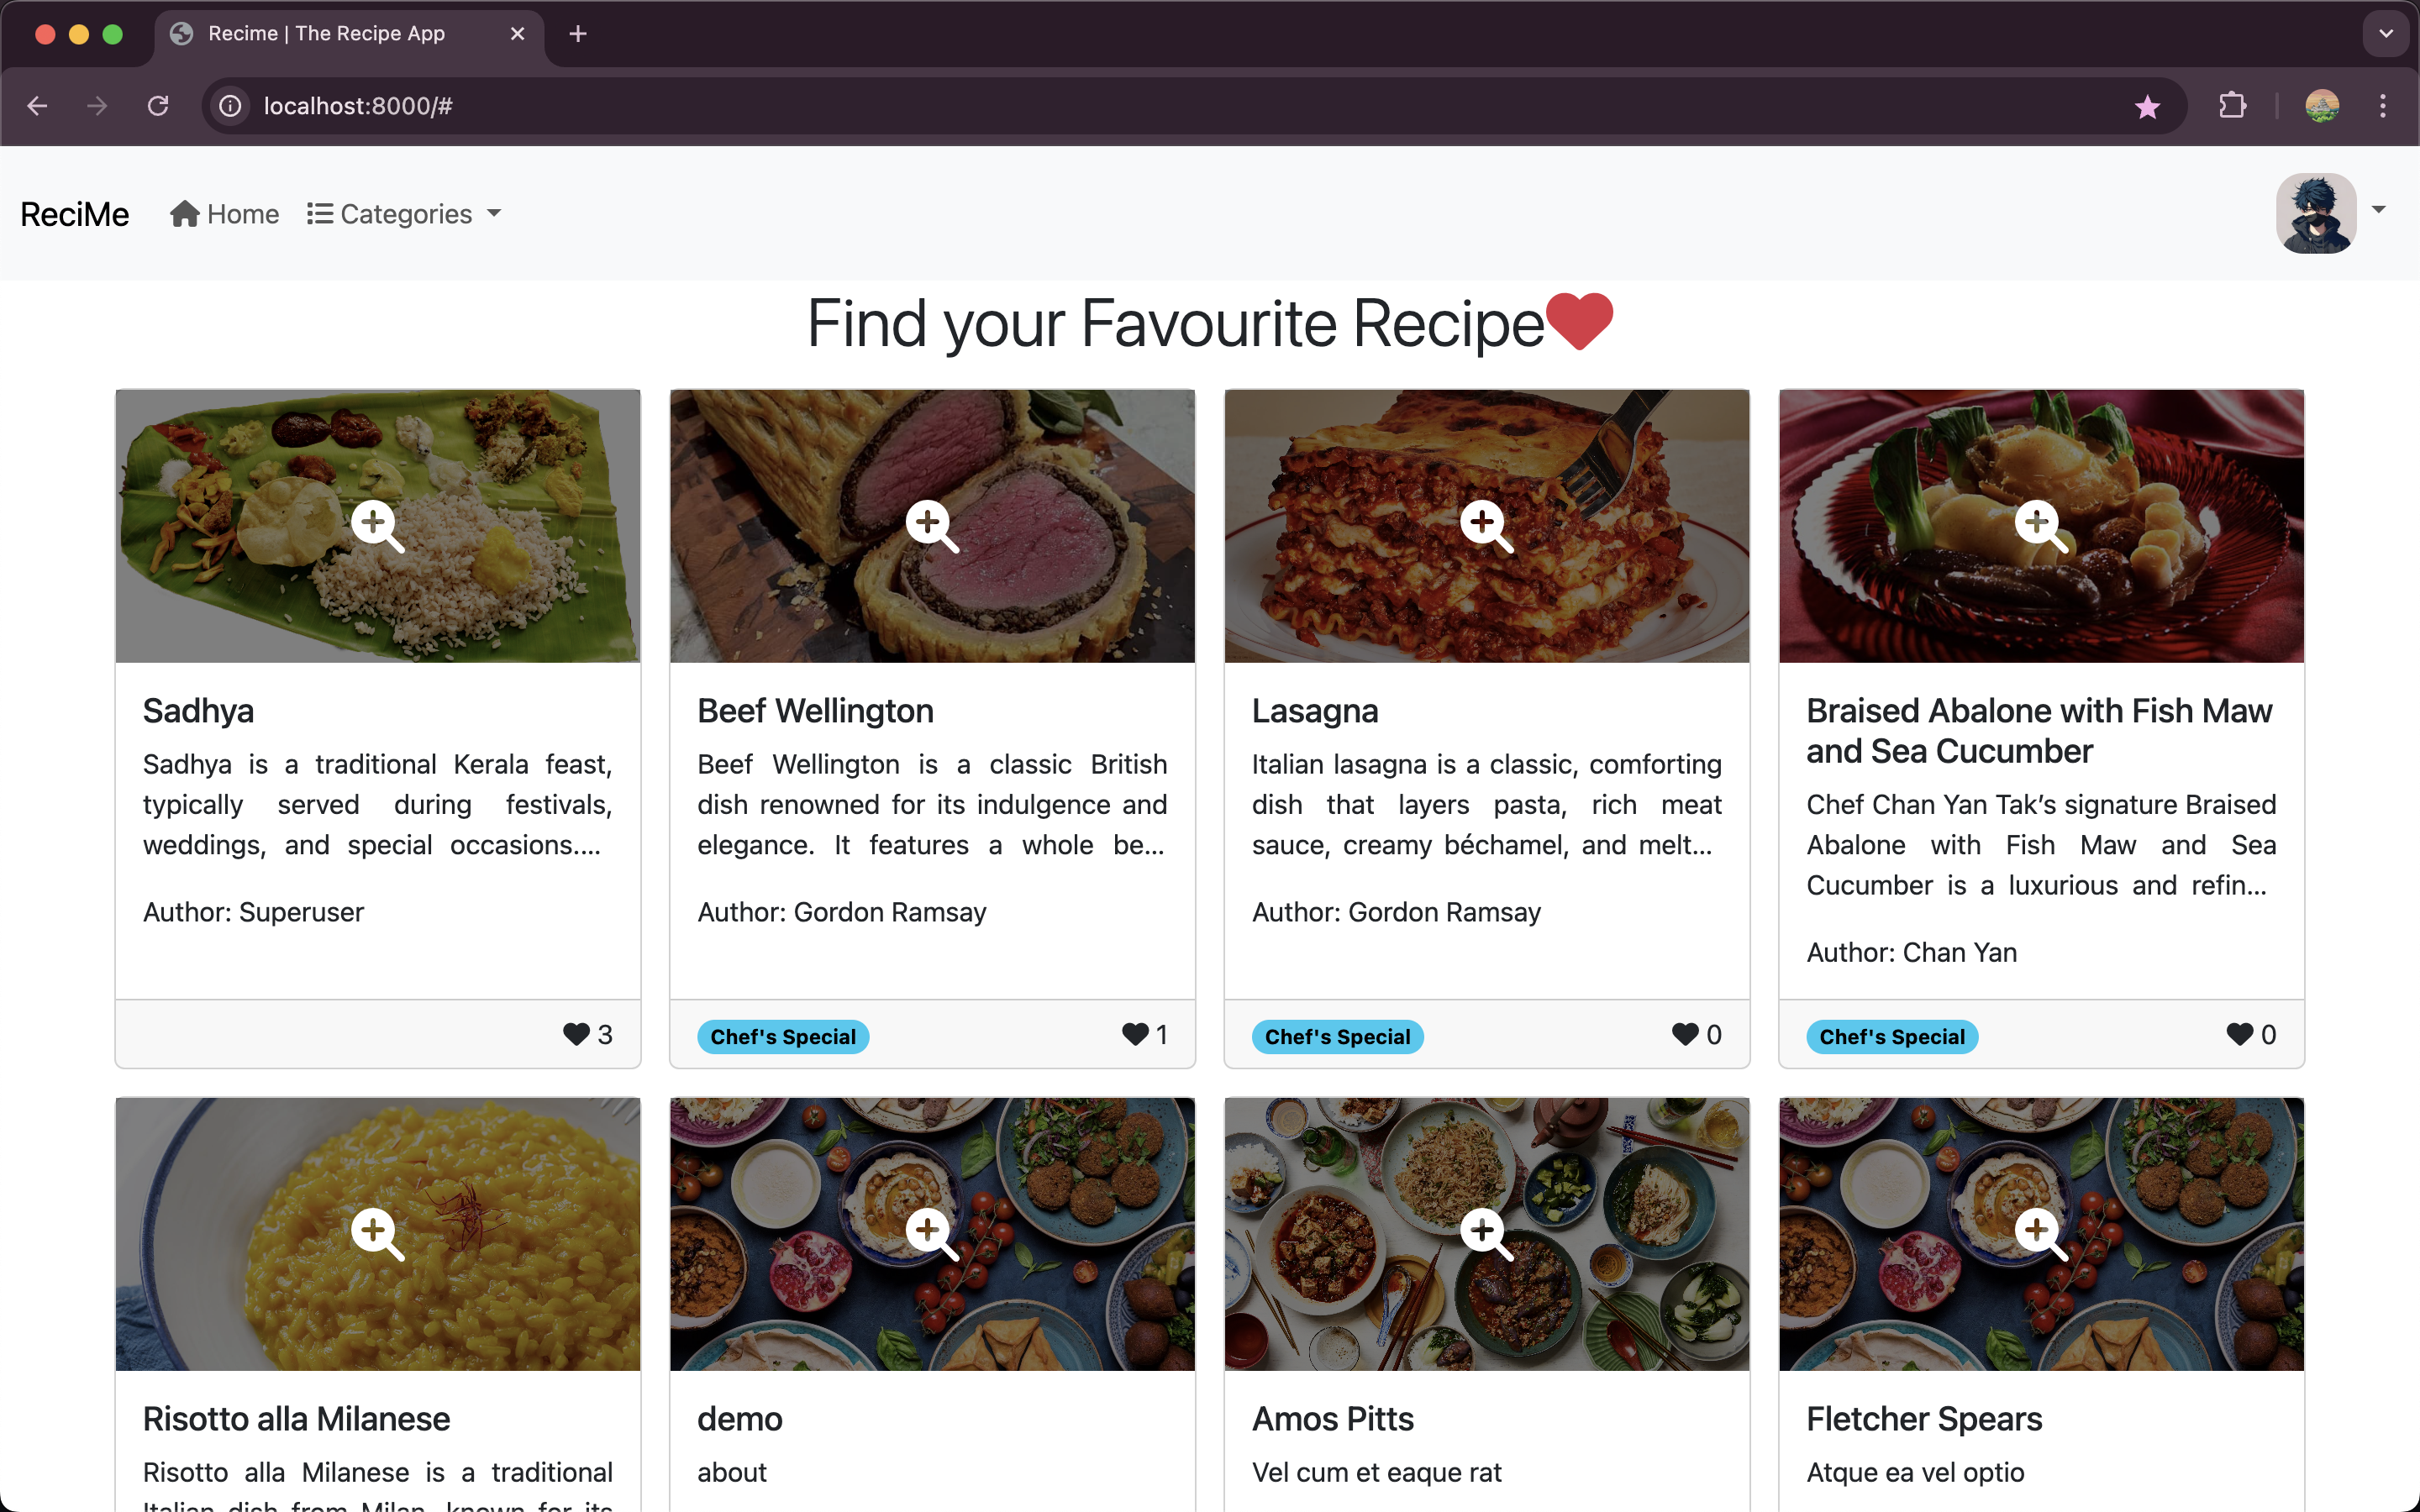Click the bookmark star in the address bar
2420x1512 pixels.
tap(2147, 106)
